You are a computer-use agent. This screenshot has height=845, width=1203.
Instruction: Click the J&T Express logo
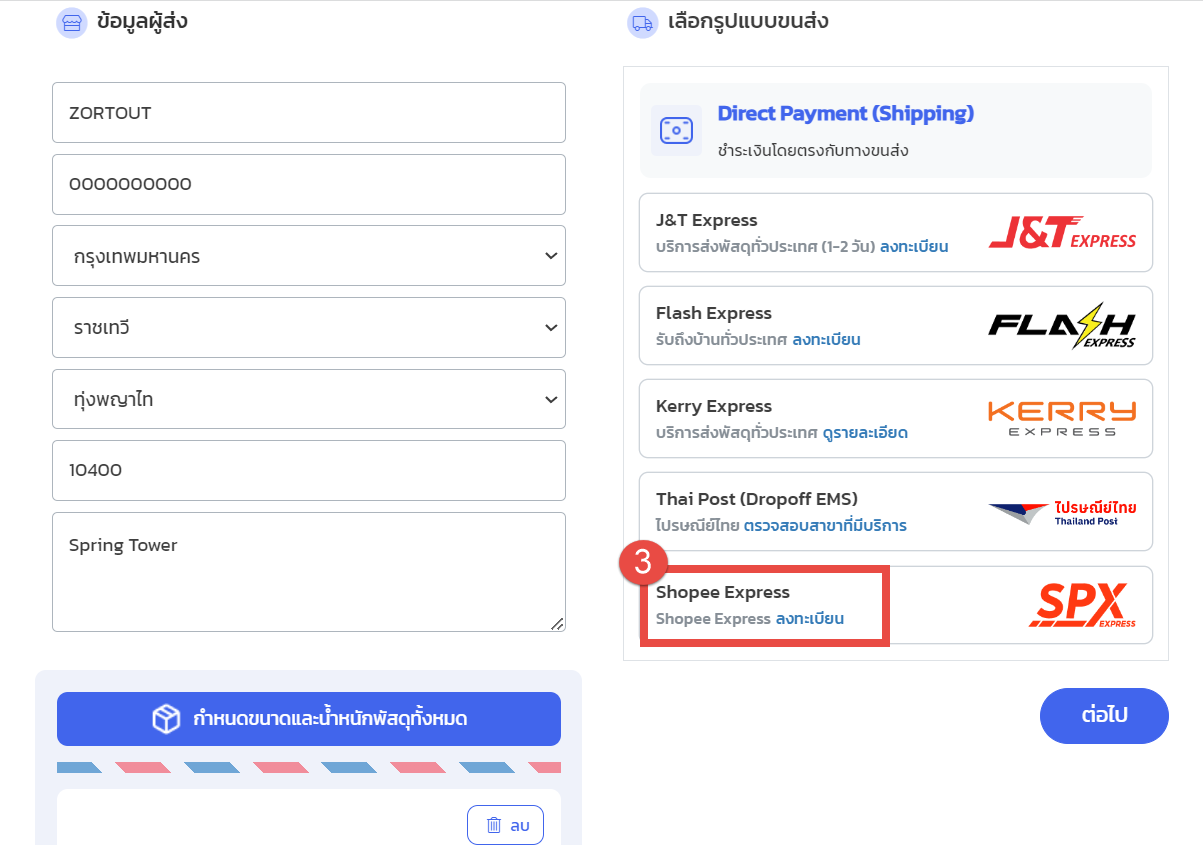tap(1062, 233)
